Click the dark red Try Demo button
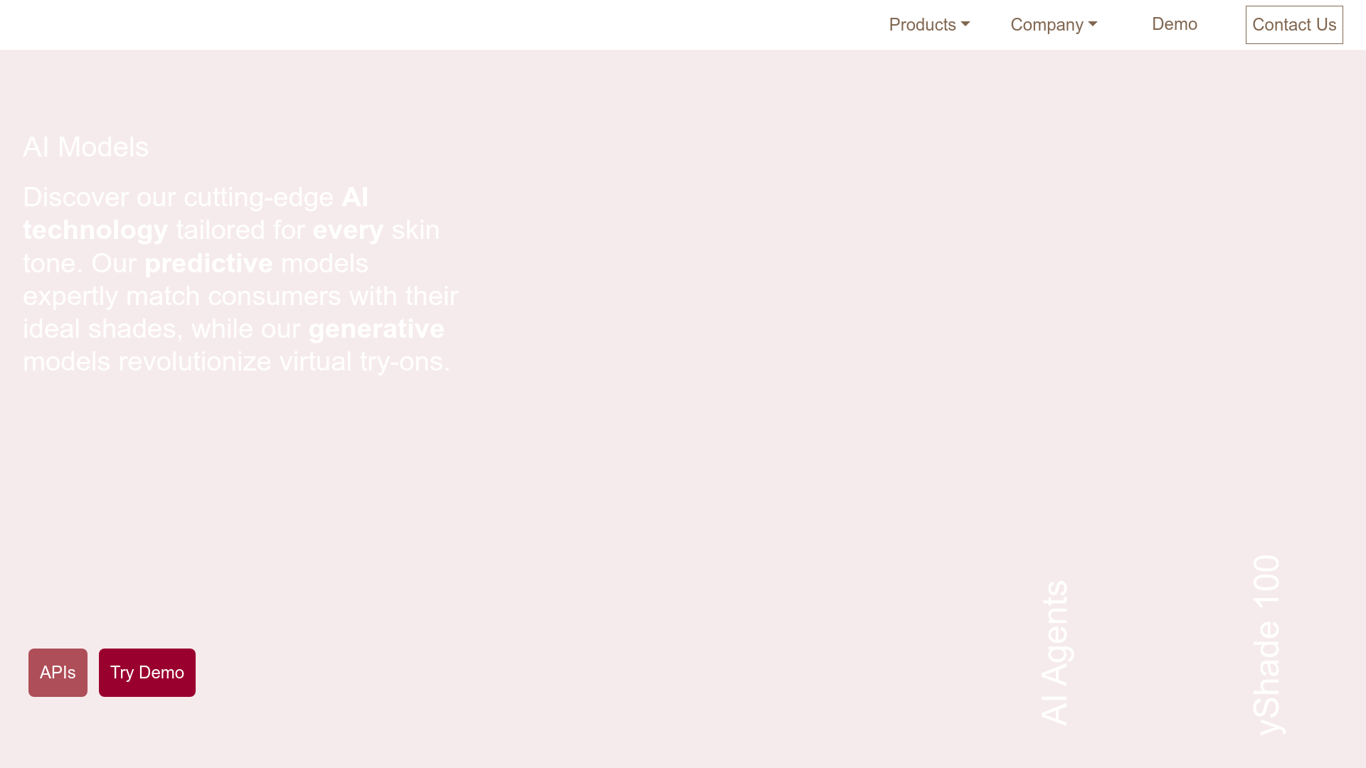Image resolution: width=1366 pixels, height=768 pixels. (x=147, y=672)
